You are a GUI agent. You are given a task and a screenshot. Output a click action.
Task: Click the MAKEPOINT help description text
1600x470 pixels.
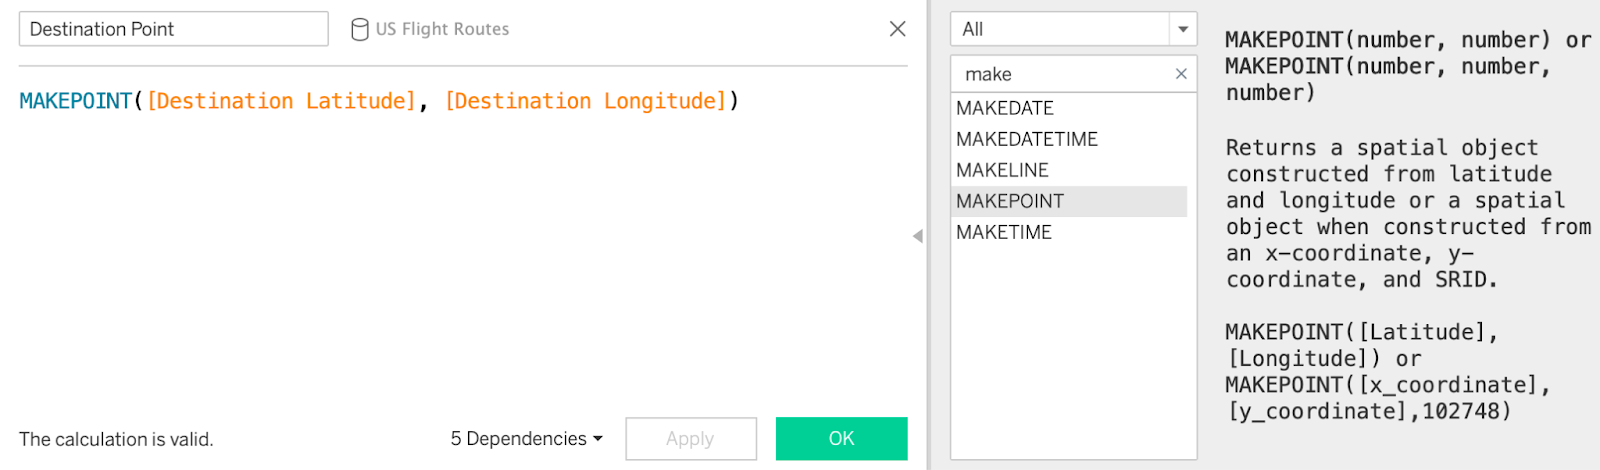click(x=1408, y=213)
